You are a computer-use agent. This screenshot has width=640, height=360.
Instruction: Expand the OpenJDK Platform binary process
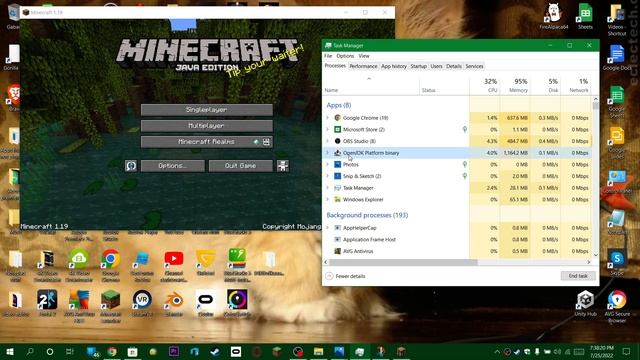tap(327, 153)
